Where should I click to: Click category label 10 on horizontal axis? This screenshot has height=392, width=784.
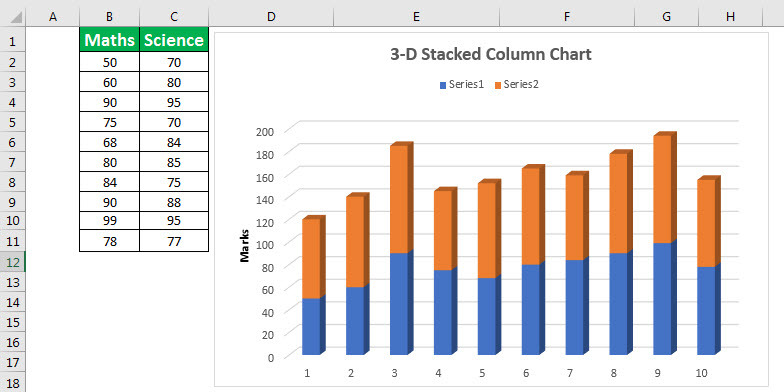point(701,373)
